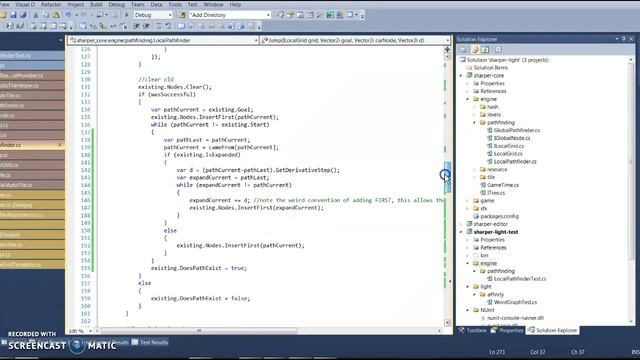
Task: Collapse the sharper-light-test project node
Action: pos(461,232)
